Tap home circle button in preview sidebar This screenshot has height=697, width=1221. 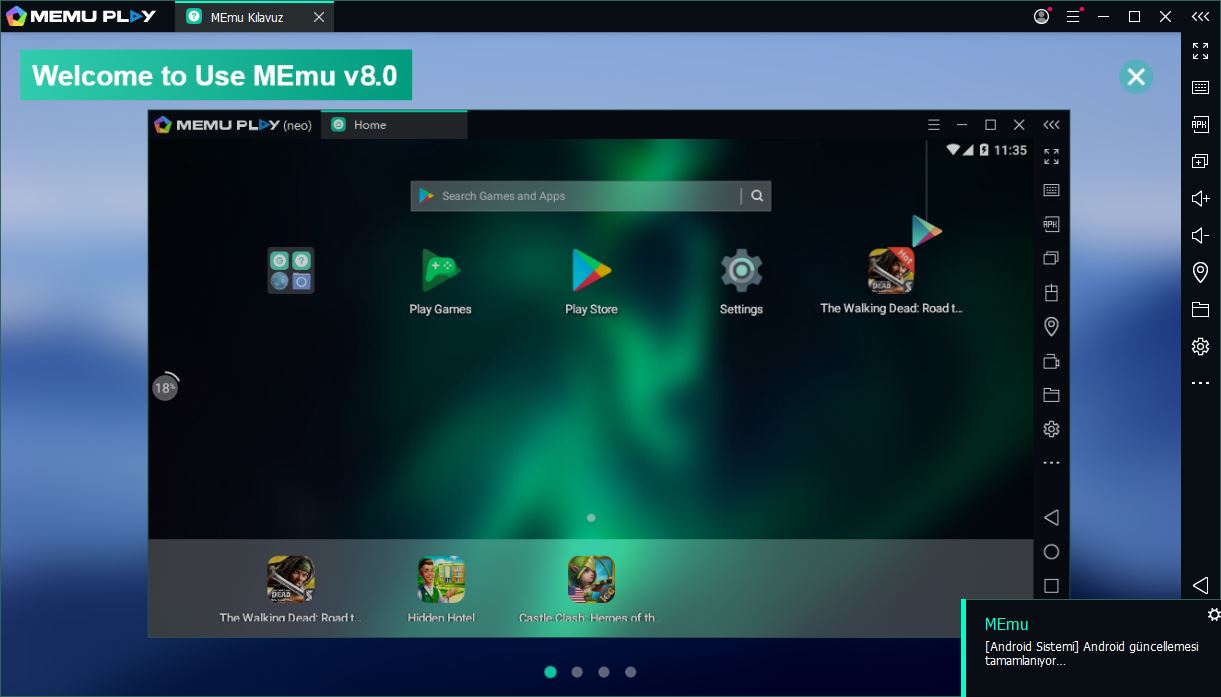pos(1051,552)
